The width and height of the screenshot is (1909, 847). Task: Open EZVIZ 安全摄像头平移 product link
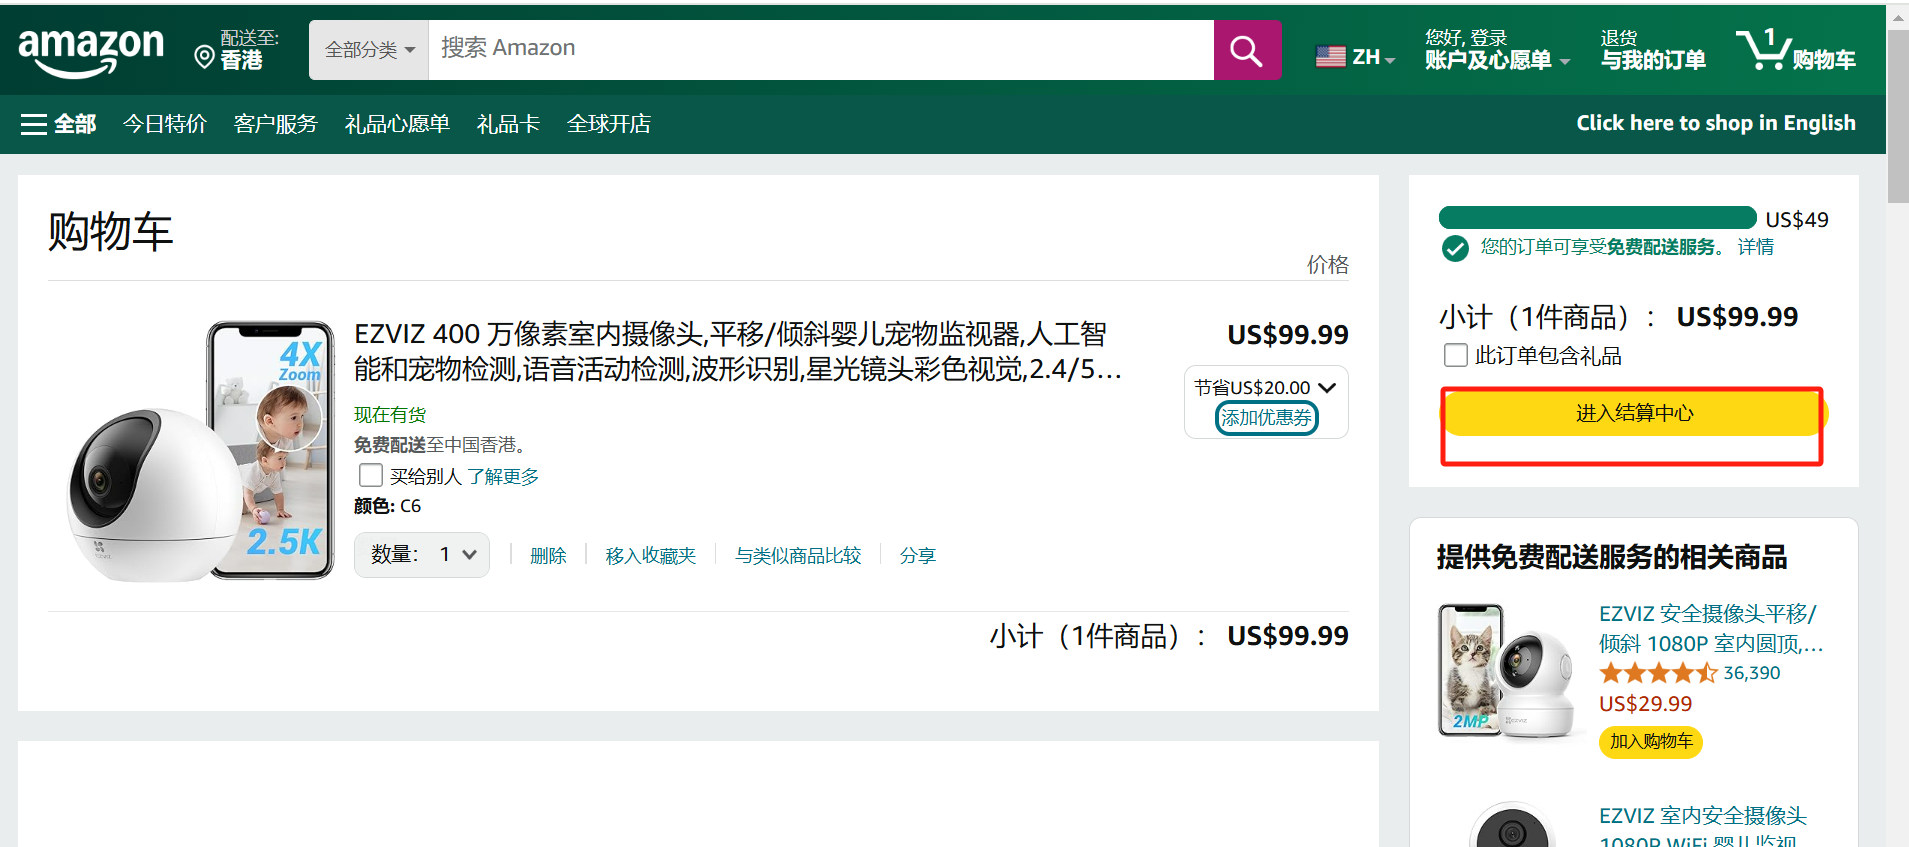tap(1711, 628)
